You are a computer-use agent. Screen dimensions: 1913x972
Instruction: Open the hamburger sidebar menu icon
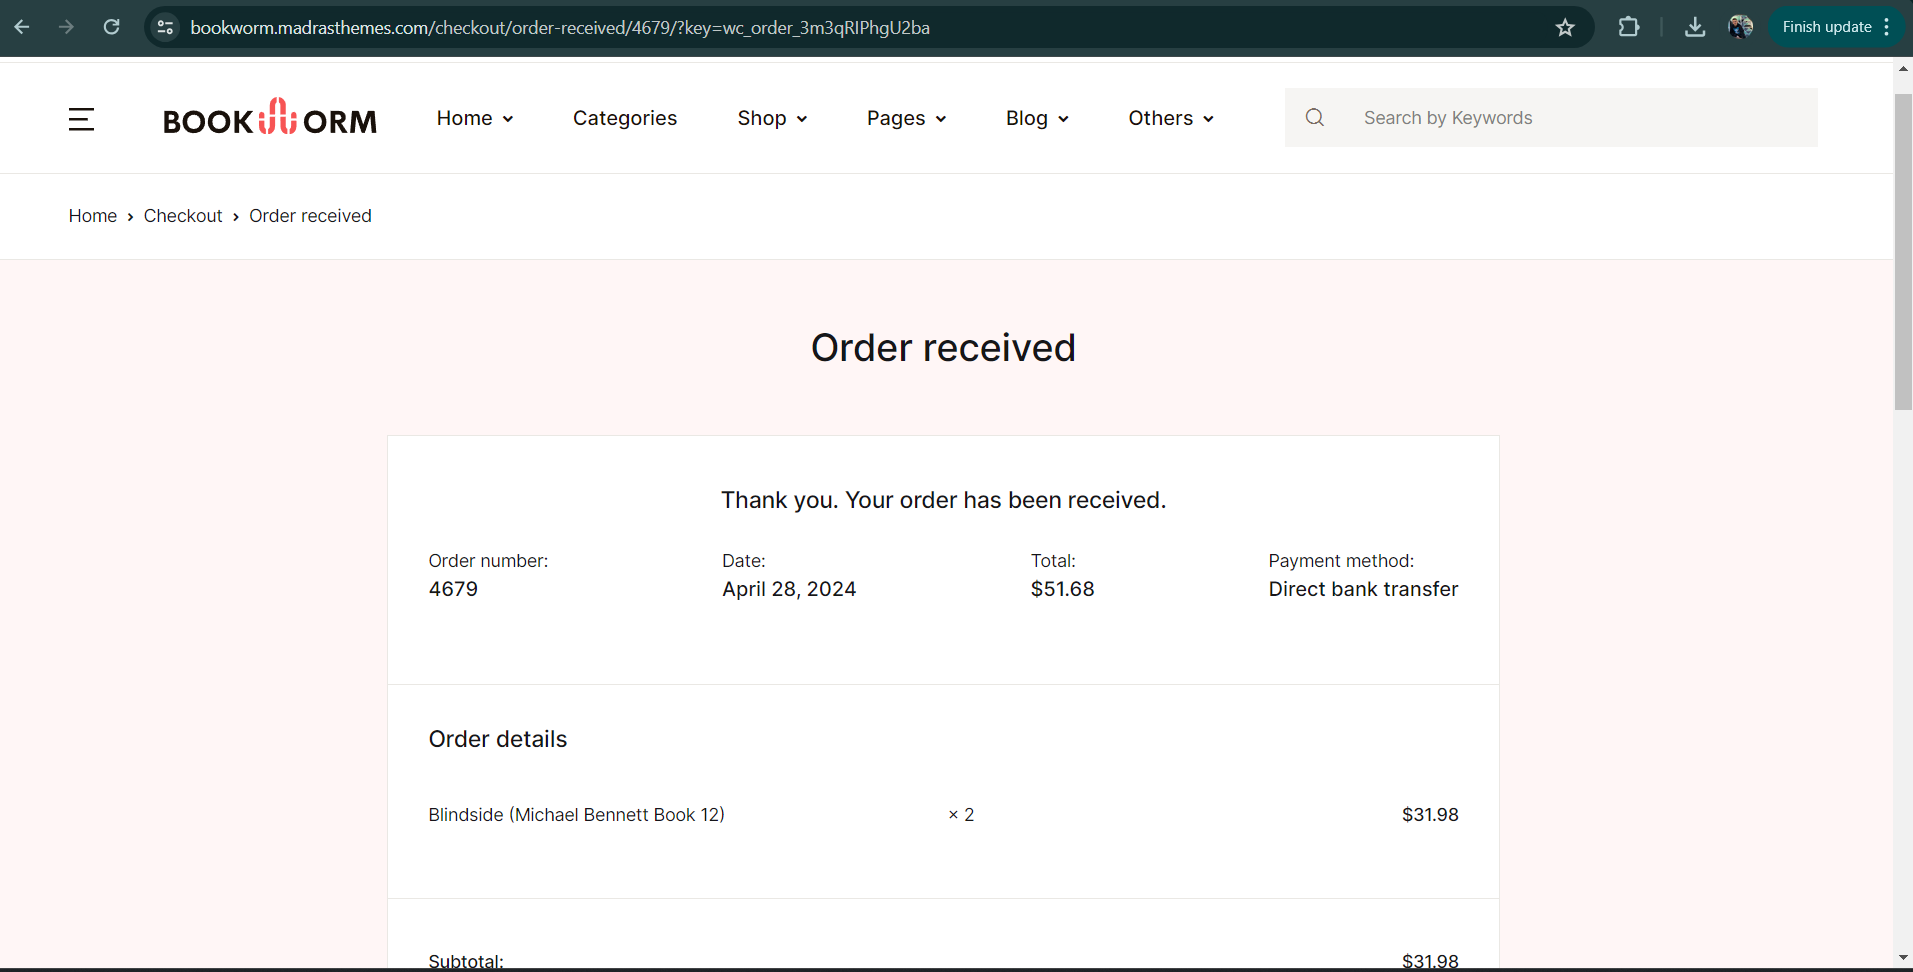pyautogui.click(x=81, y=119)
